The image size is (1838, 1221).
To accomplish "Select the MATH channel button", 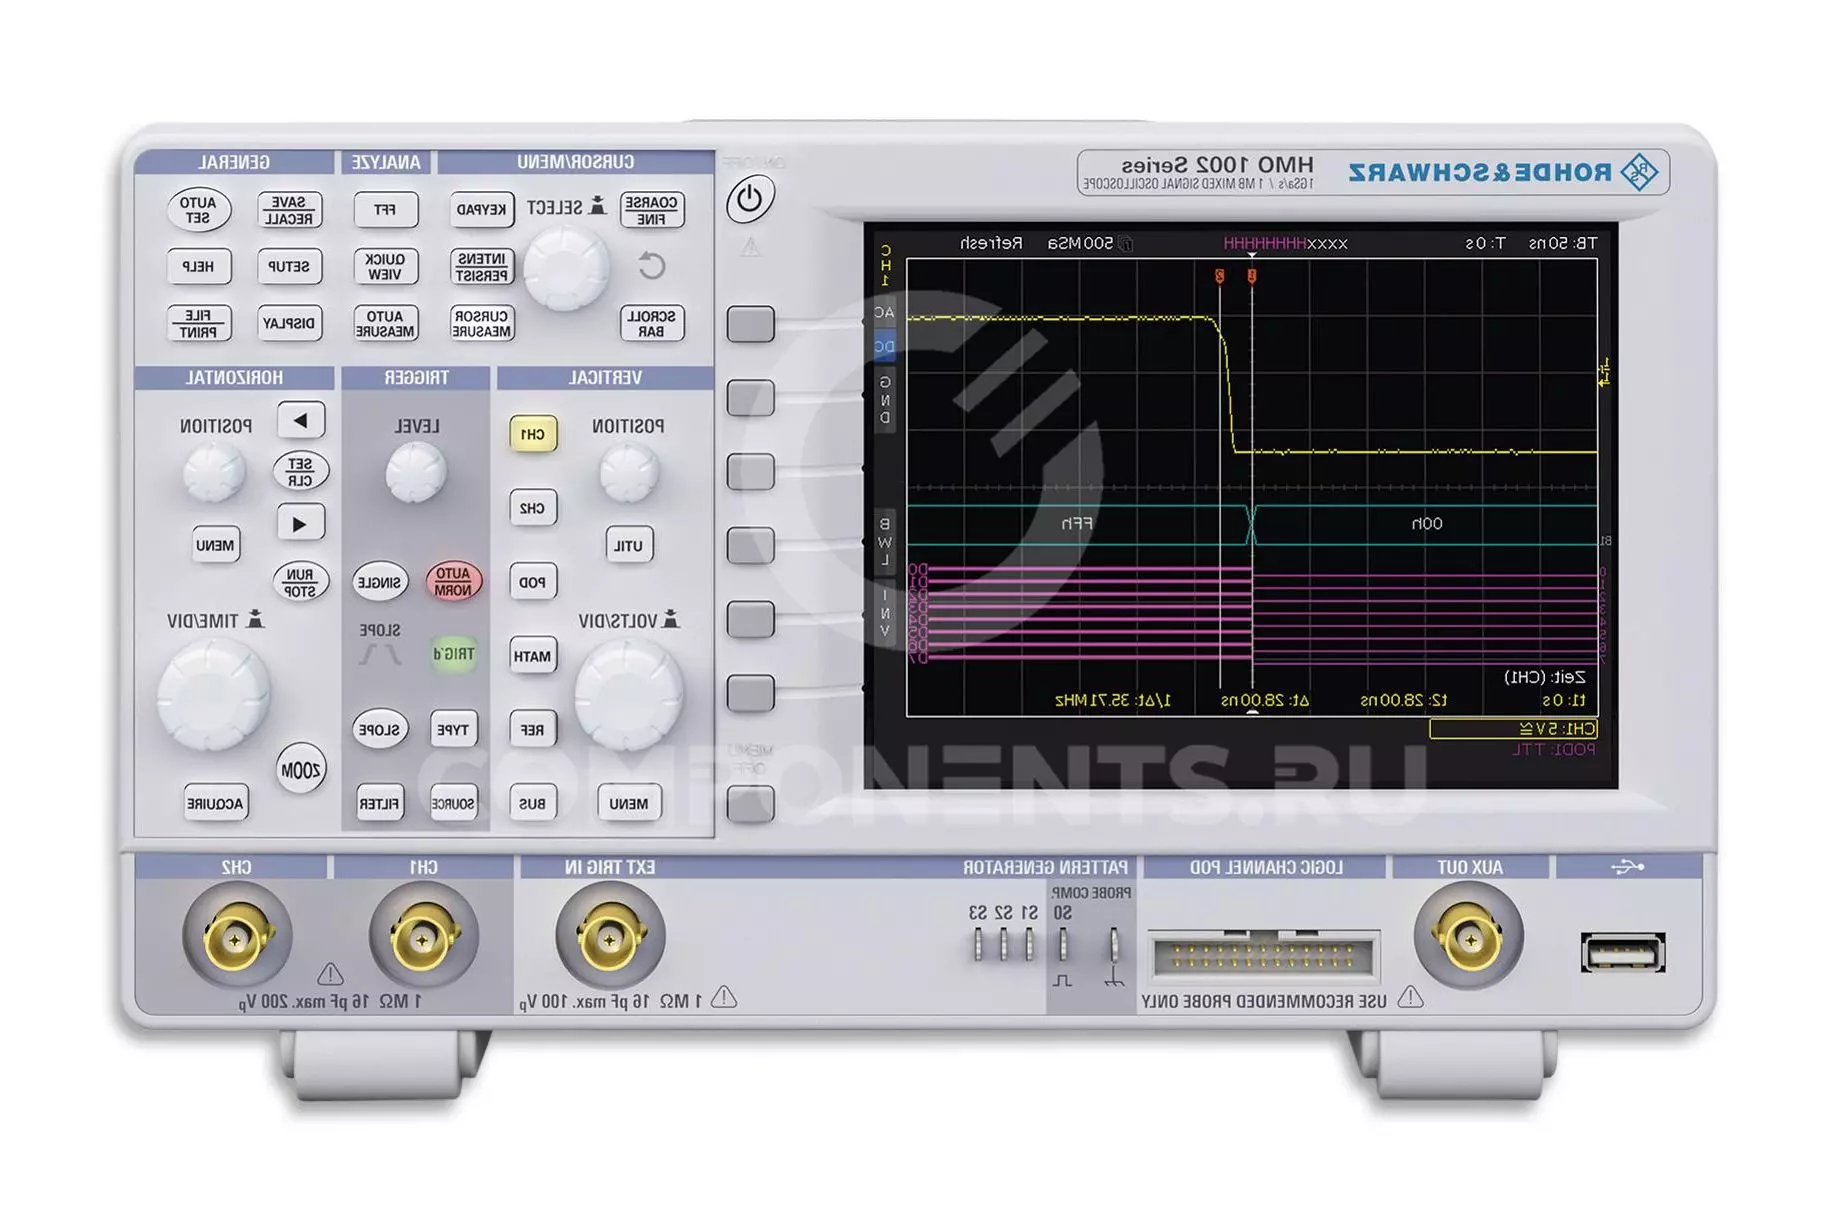I will [x=532, y=656].
